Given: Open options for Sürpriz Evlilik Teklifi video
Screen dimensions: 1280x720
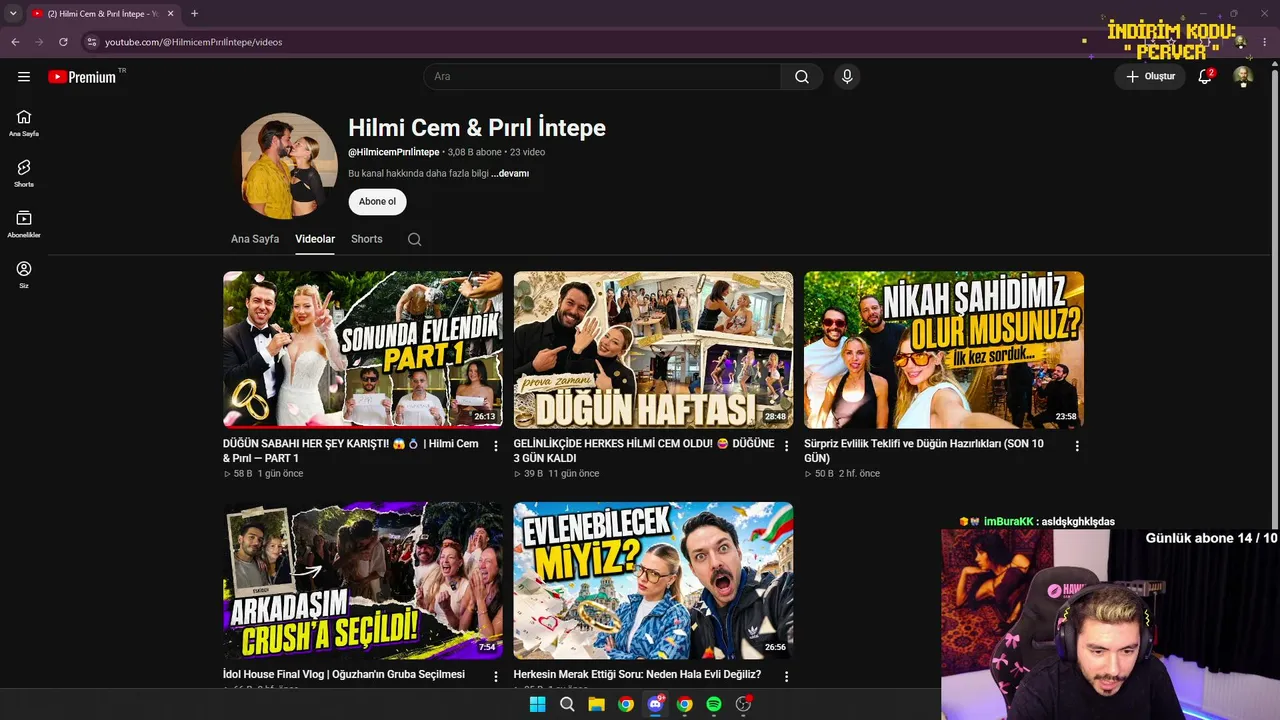Looking at the screenshot, I should [x=1077, y=446].
